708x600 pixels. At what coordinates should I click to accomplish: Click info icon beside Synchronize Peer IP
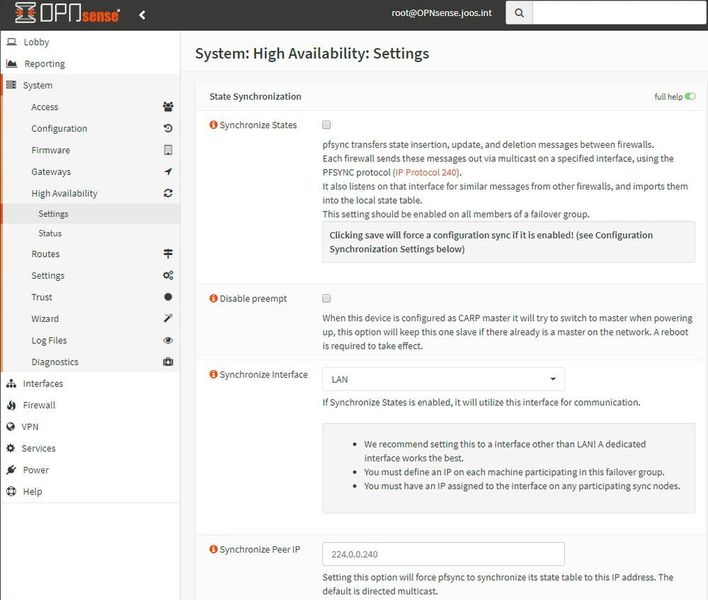[x=214, y=549]
